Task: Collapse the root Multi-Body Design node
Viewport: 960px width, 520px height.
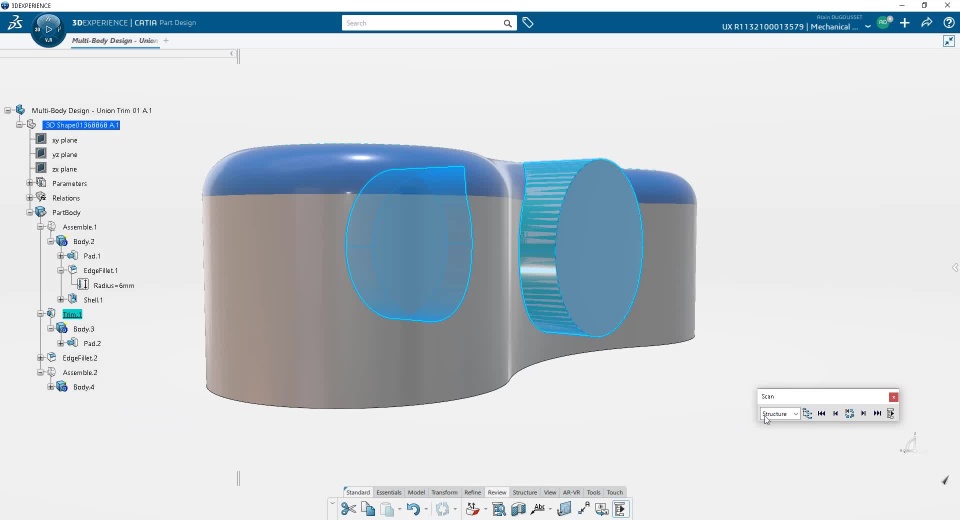Action: (7, 110)
